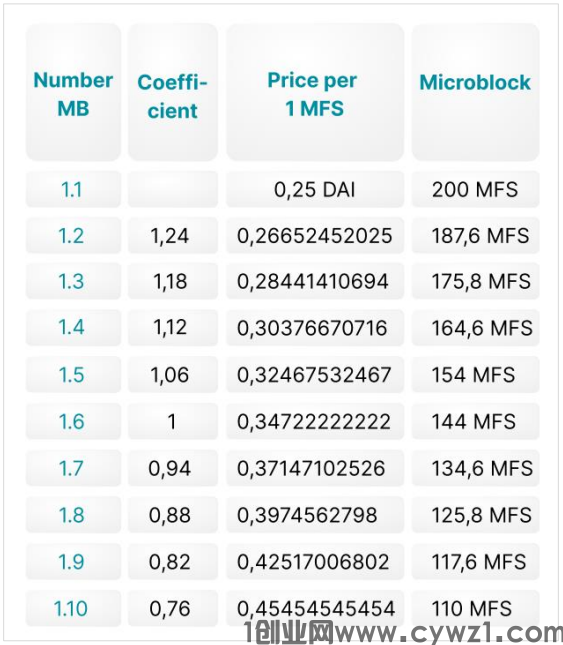Click the 0,25 DAI price cell
The image size is (563, 645).
point(315,190)
